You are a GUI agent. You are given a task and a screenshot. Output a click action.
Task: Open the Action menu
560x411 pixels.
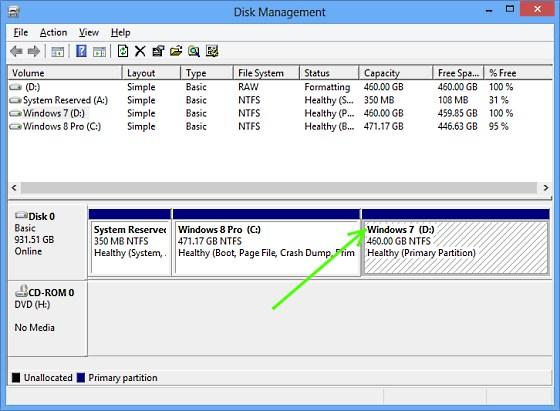pos(53,32)
